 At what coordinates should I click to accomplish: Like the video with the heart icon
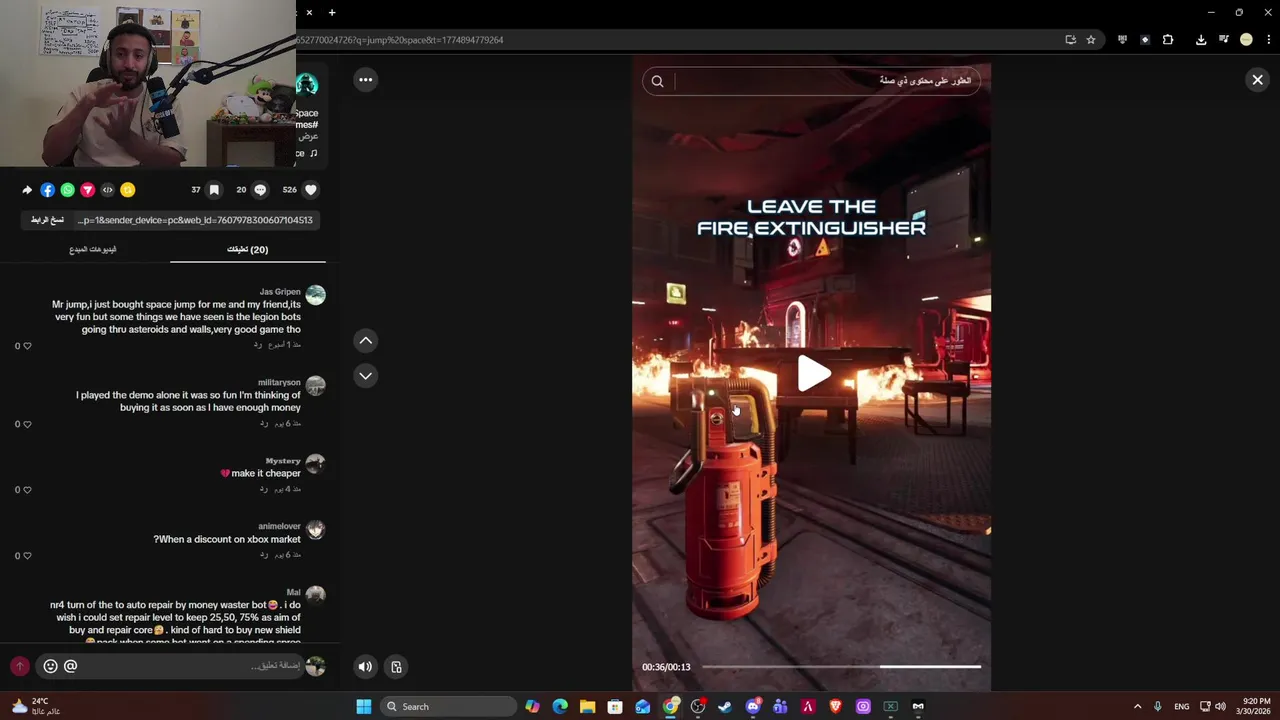[x=311, y=190]
